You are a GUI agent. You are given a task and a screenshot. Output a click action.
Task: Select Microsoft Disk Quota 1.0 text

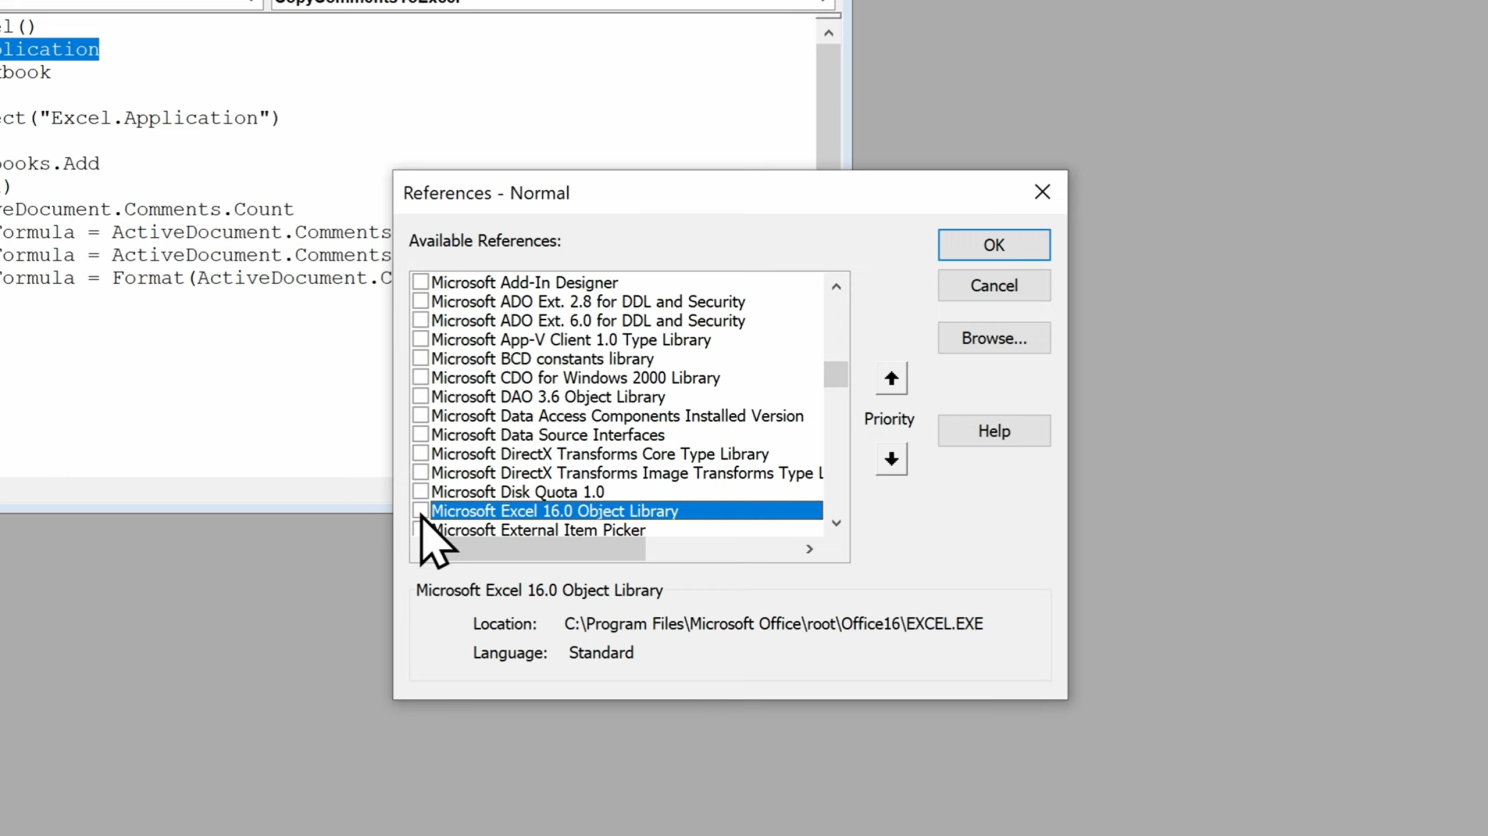(x=518, y=492)
